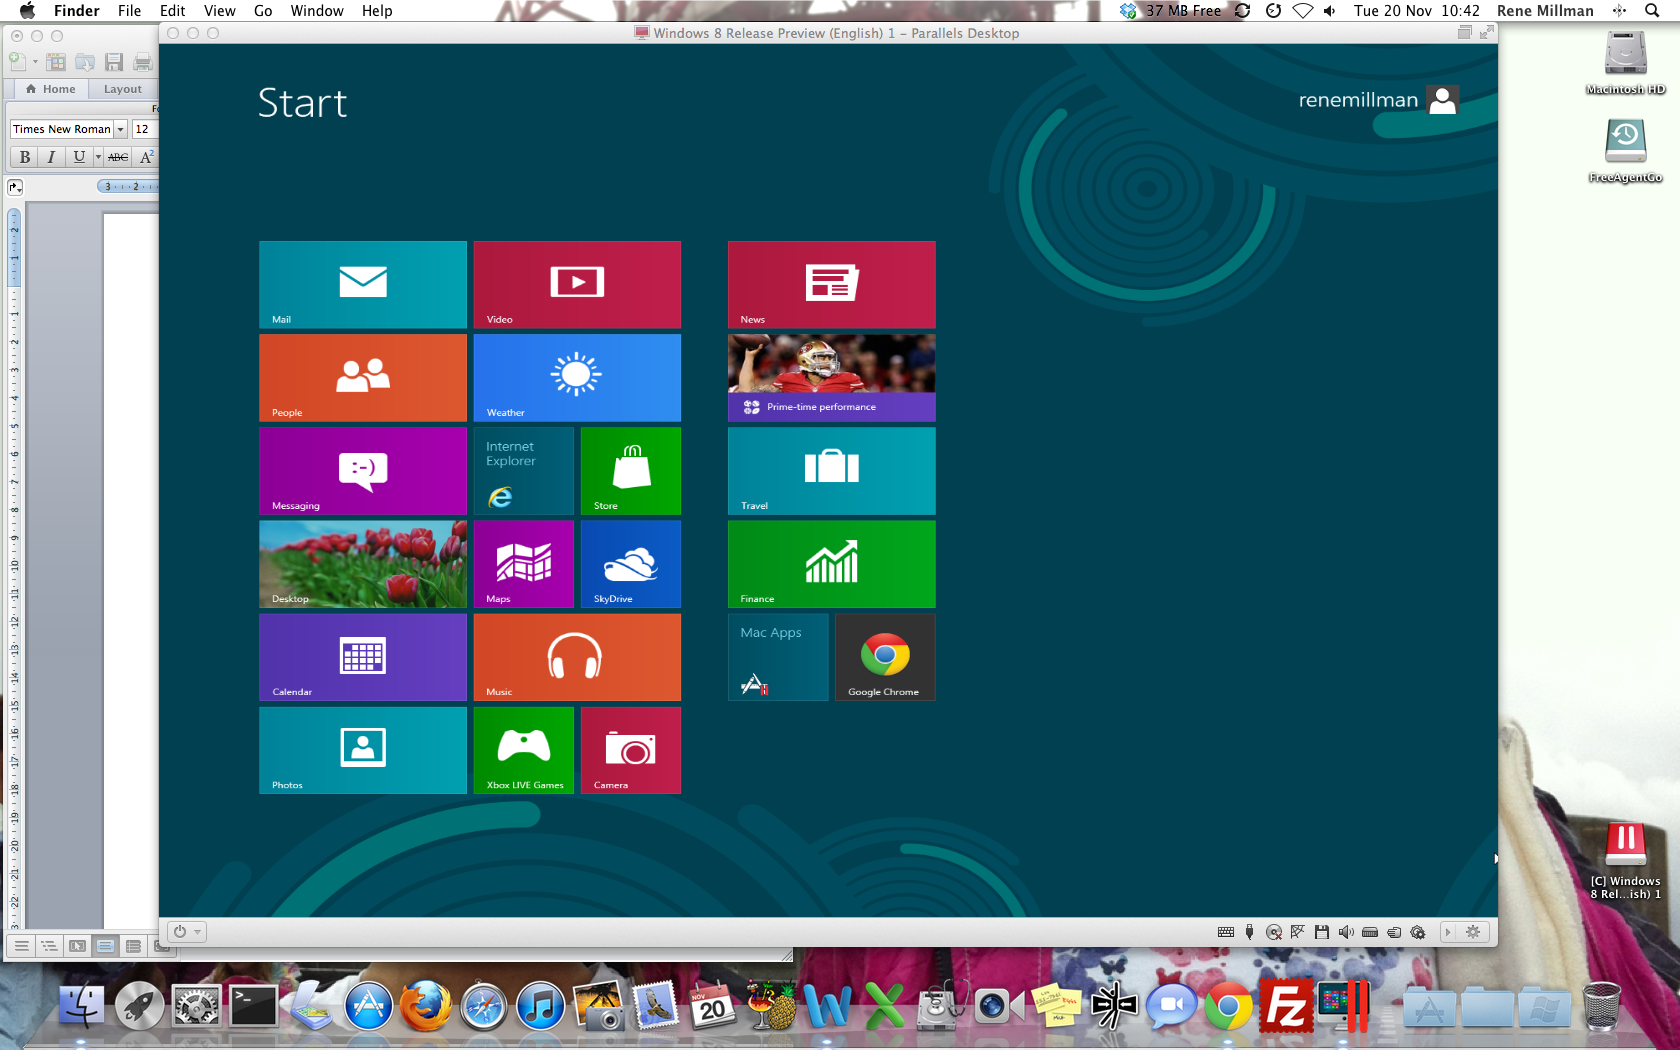Open the Mac Apps tile
The width and height of the screenshot is (1680, 1050).
[778, 657]
